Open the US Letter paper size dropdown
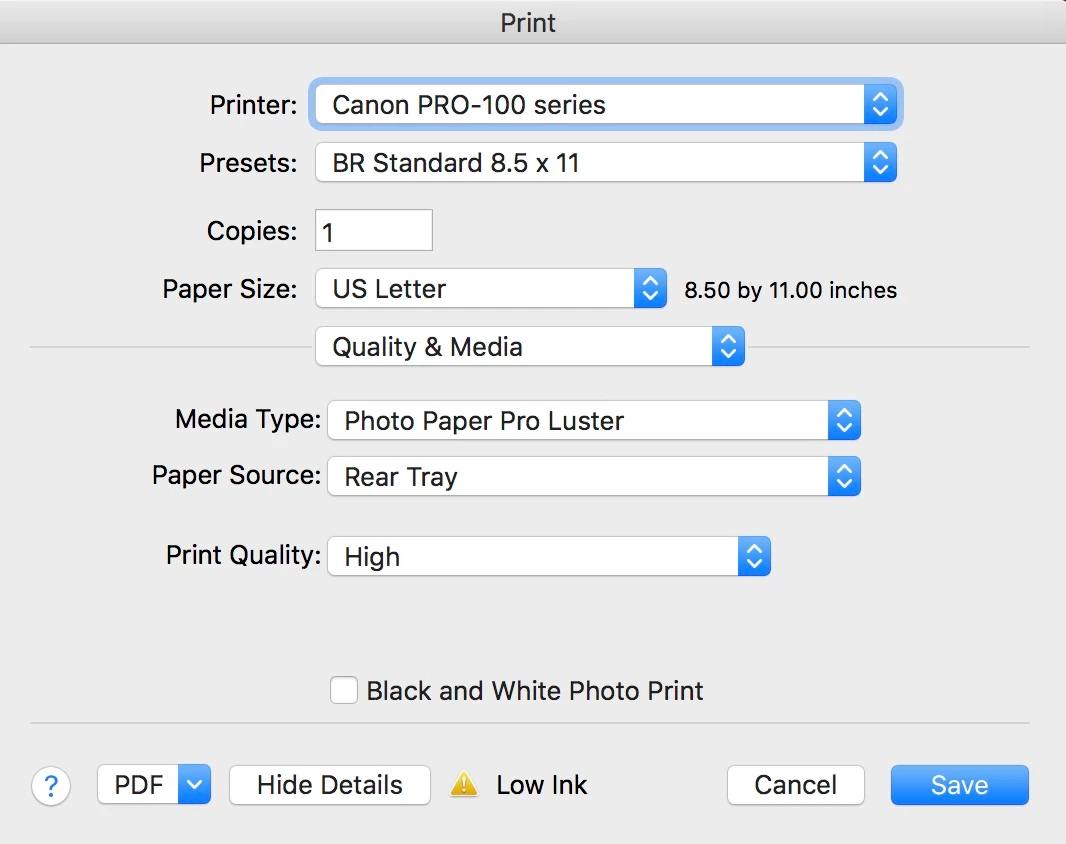Screen dimensions: 1066x844 click(491, 288)
